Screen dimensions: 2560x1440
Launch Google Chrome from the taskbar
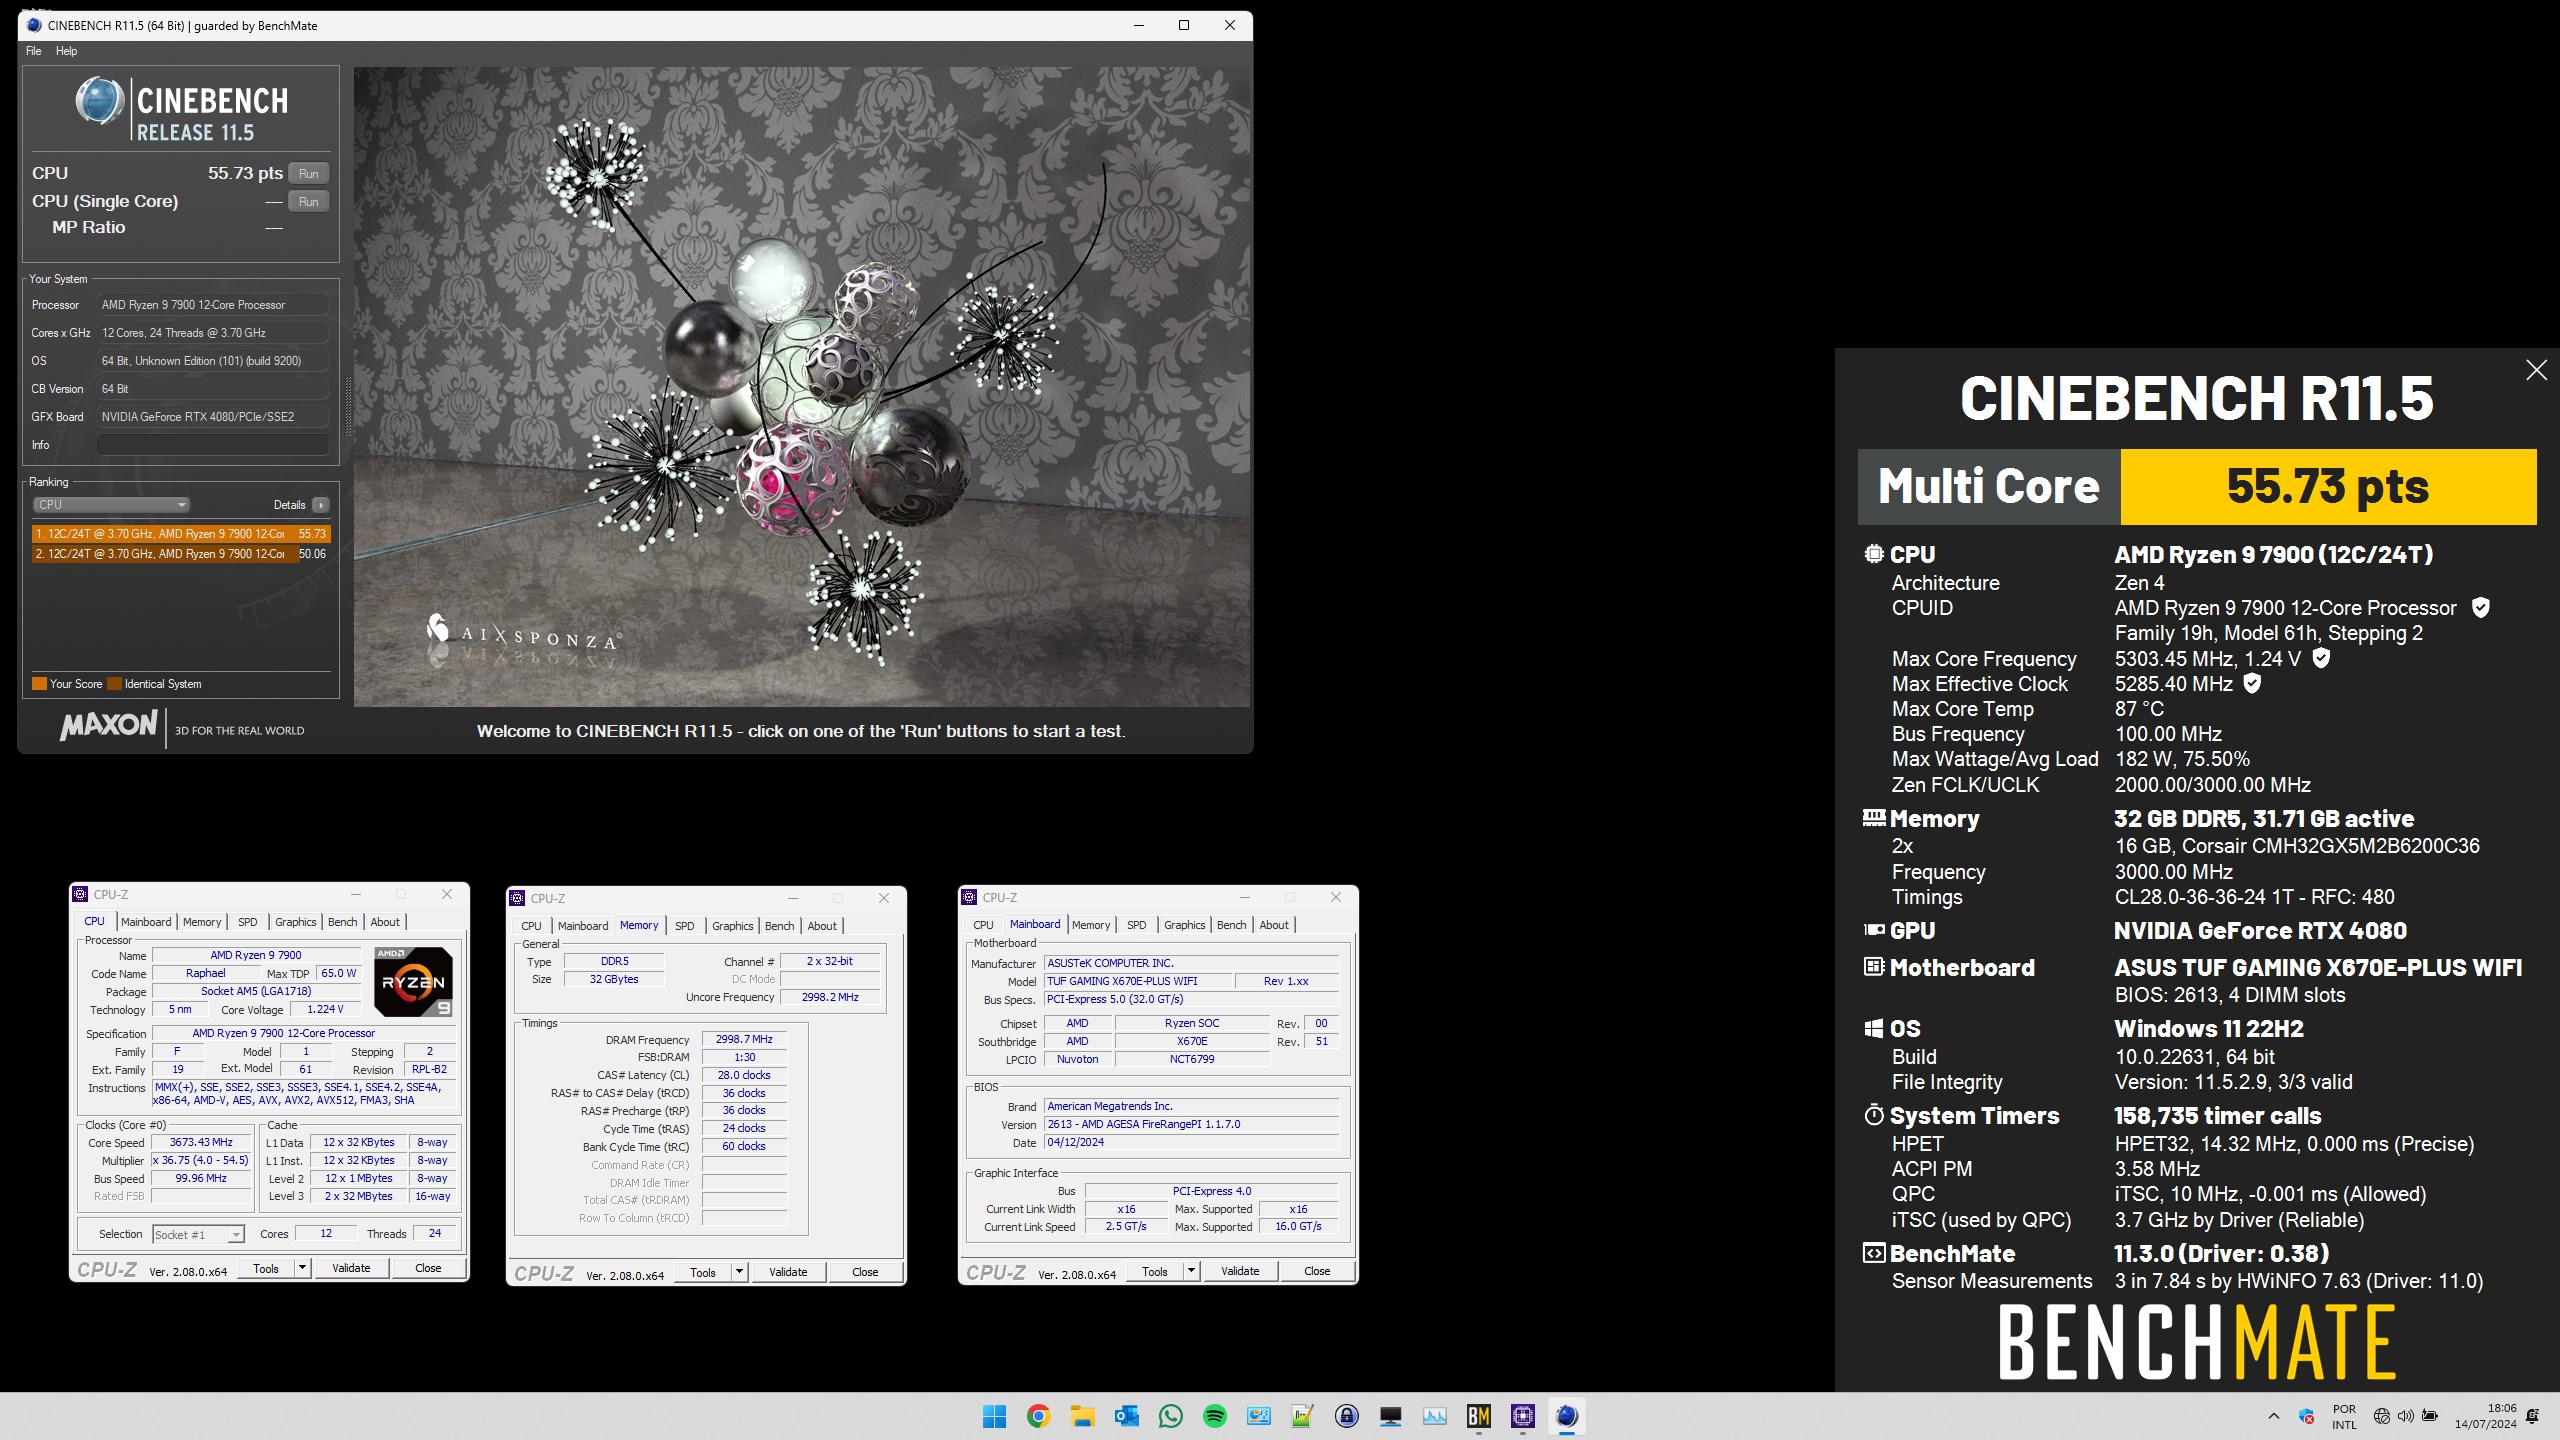pyautogui.click(x=1038, y=1416)
